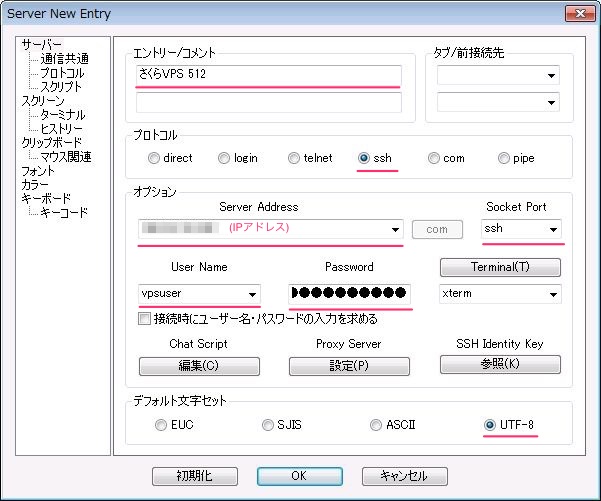Screen dimensions: 601x501
Task: Choose UTF-8 as default character set
Action: [490, 425]
